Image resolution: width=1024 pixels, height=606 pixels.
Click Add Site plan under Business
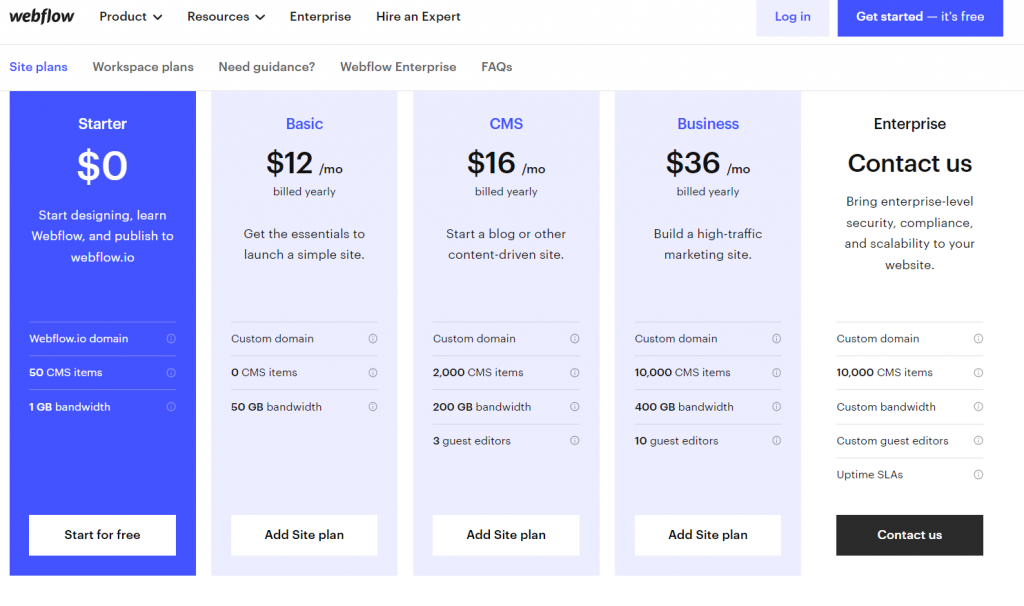708,535
